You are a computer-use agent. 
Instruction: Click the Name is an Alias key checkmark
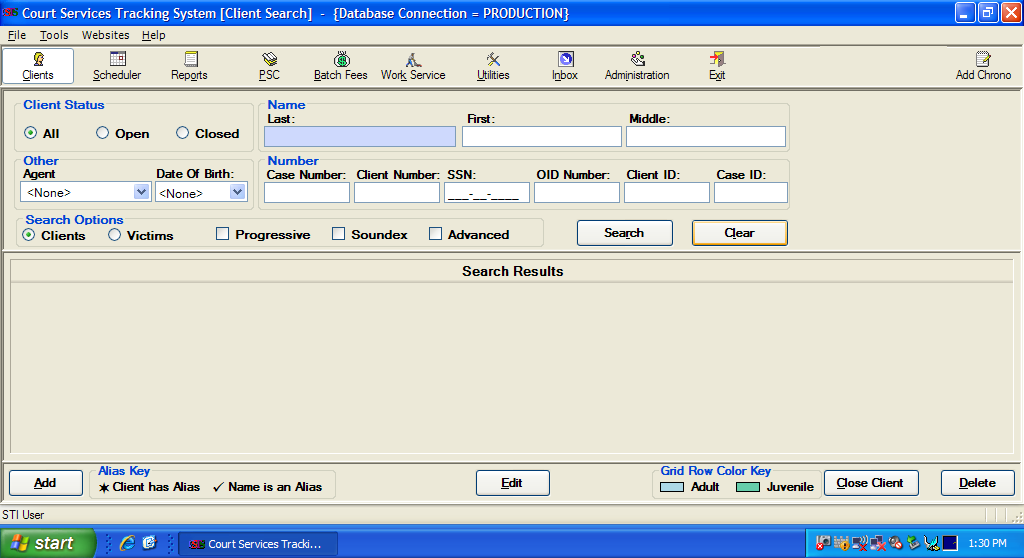(x=218, y=487)
